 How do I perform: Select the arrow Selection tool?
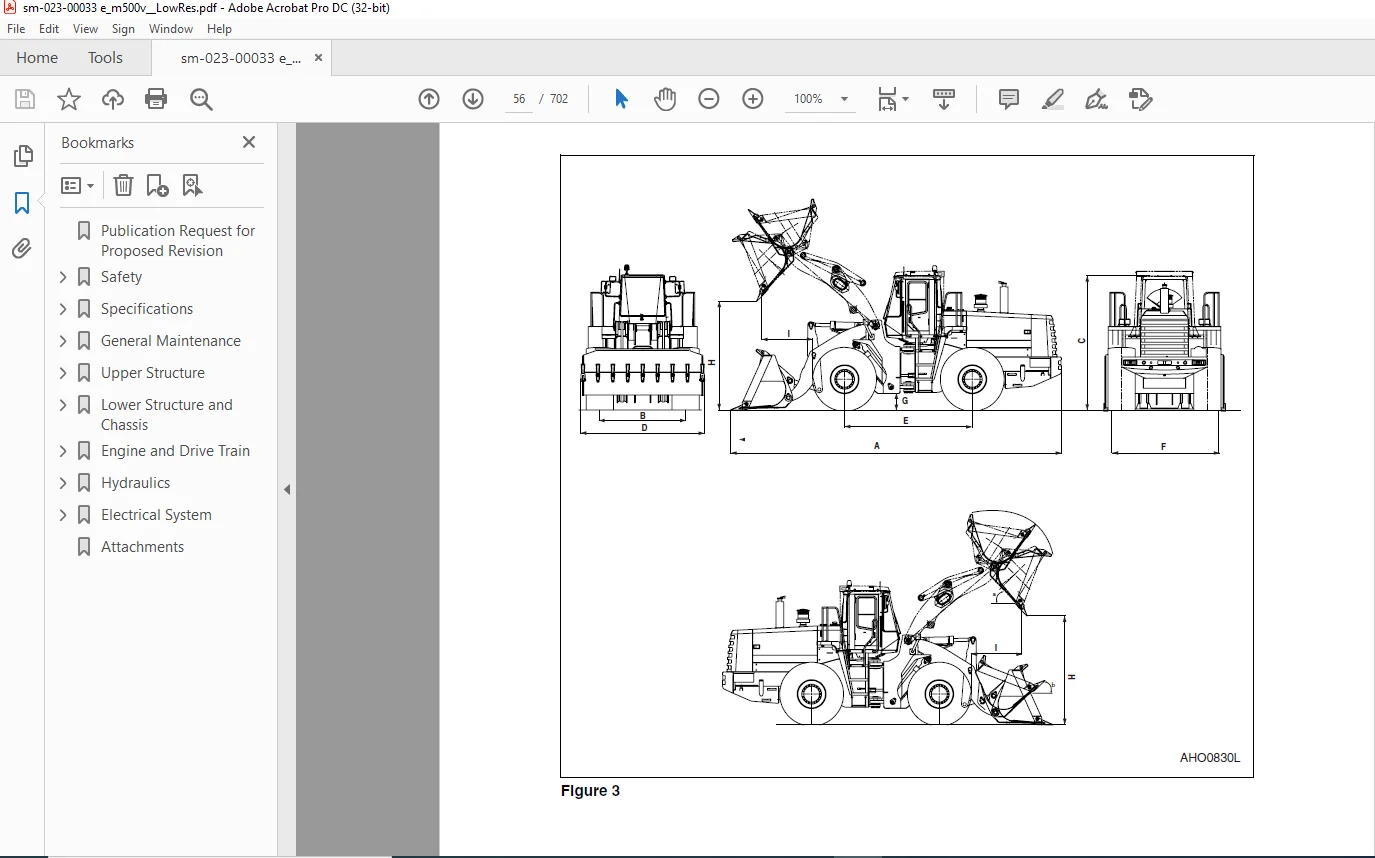621,99
